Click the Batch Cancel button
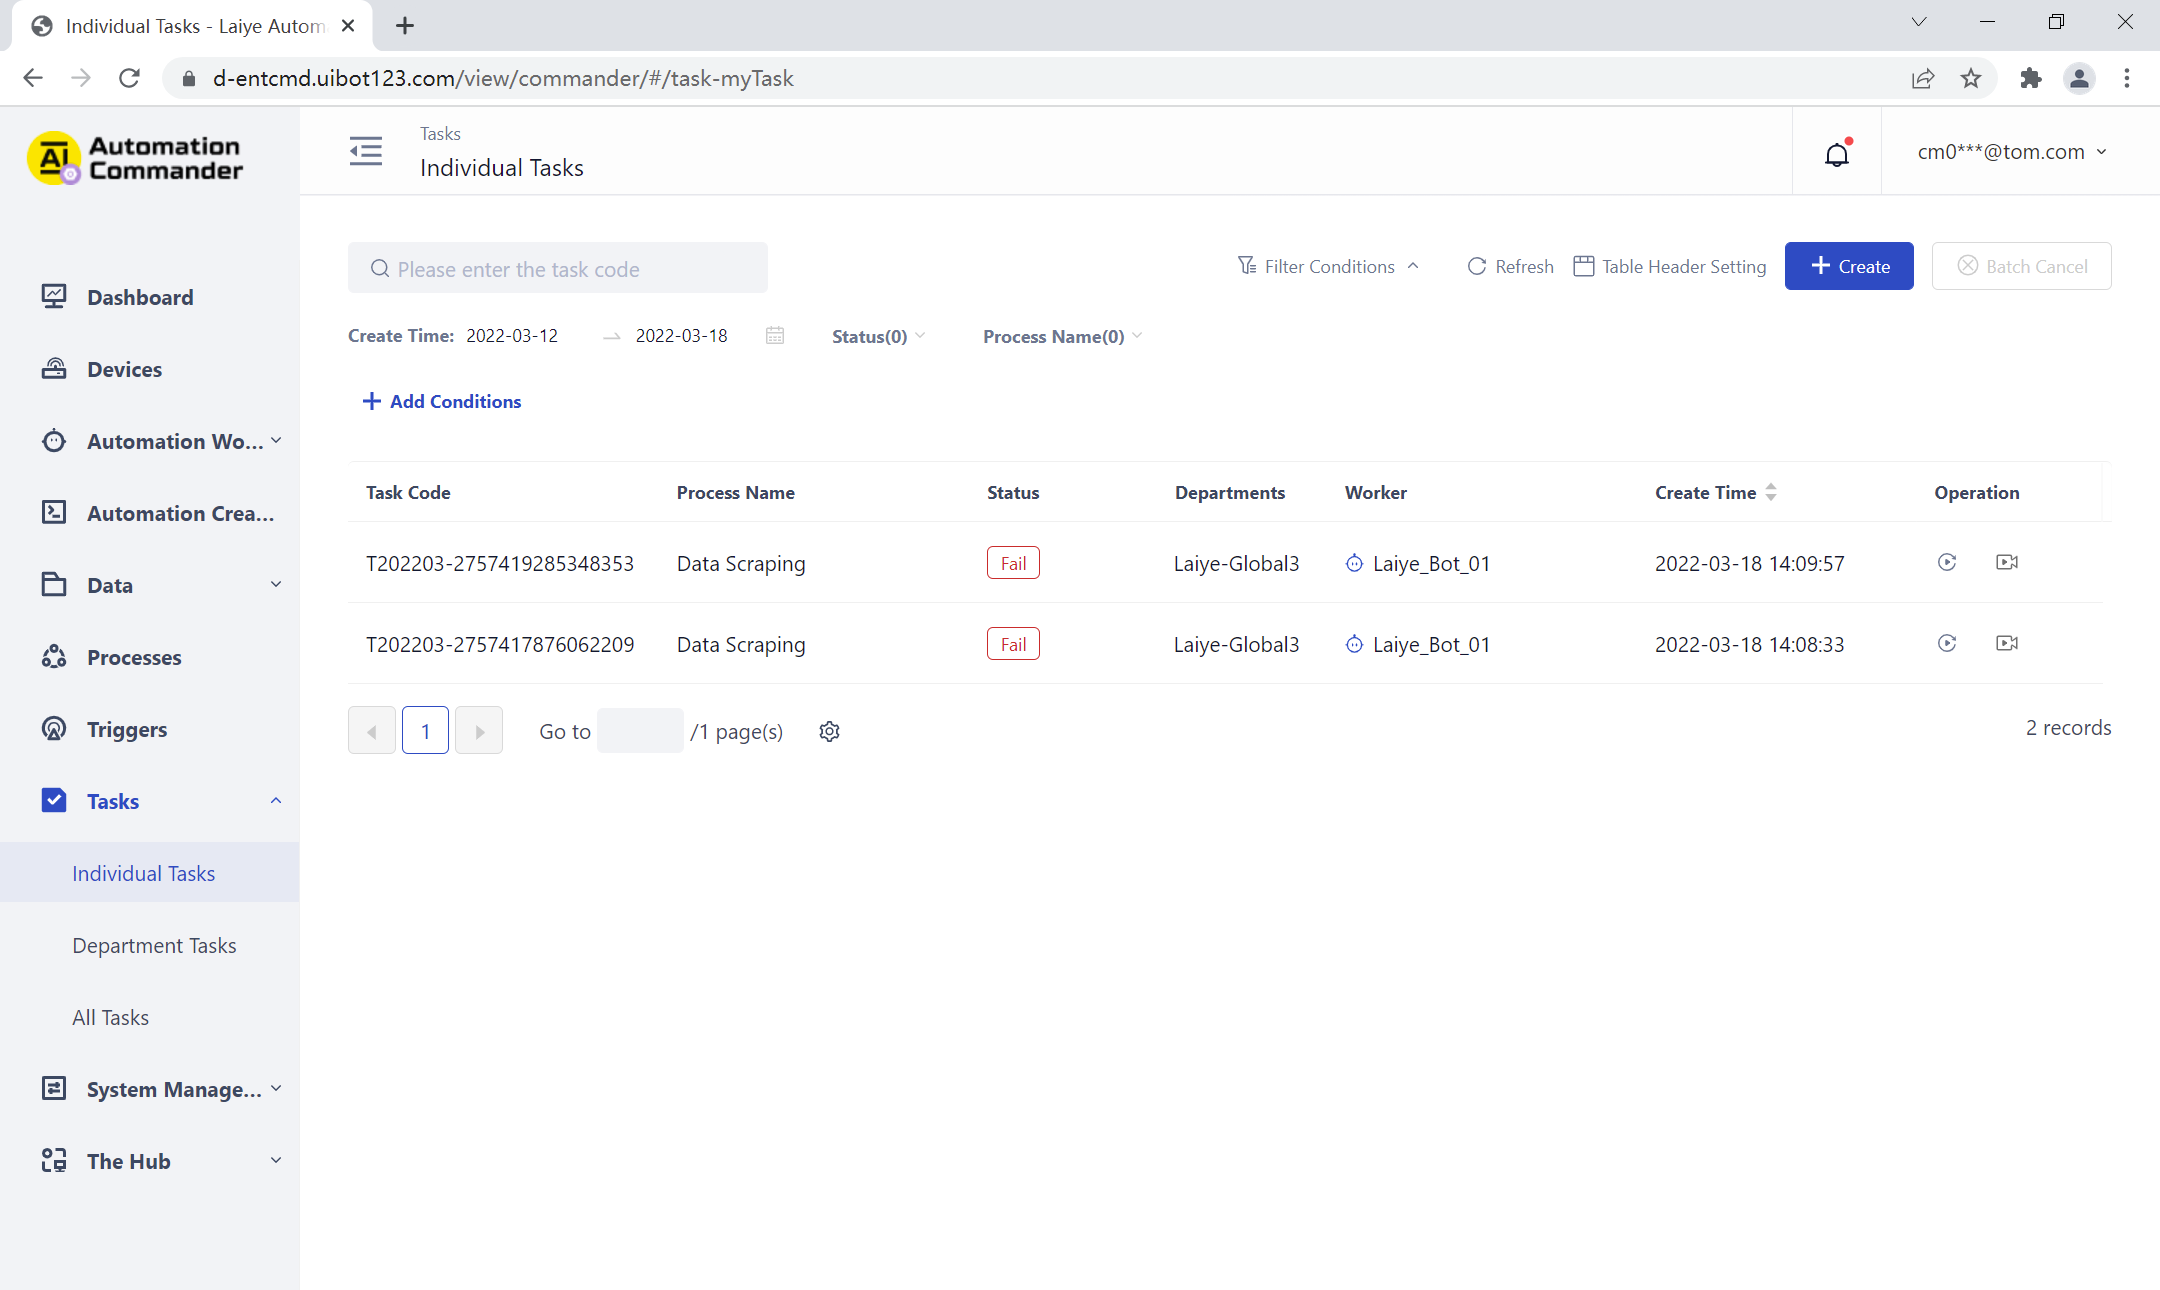Viewport: 2160px width, 1290px height. point(2021,266)
